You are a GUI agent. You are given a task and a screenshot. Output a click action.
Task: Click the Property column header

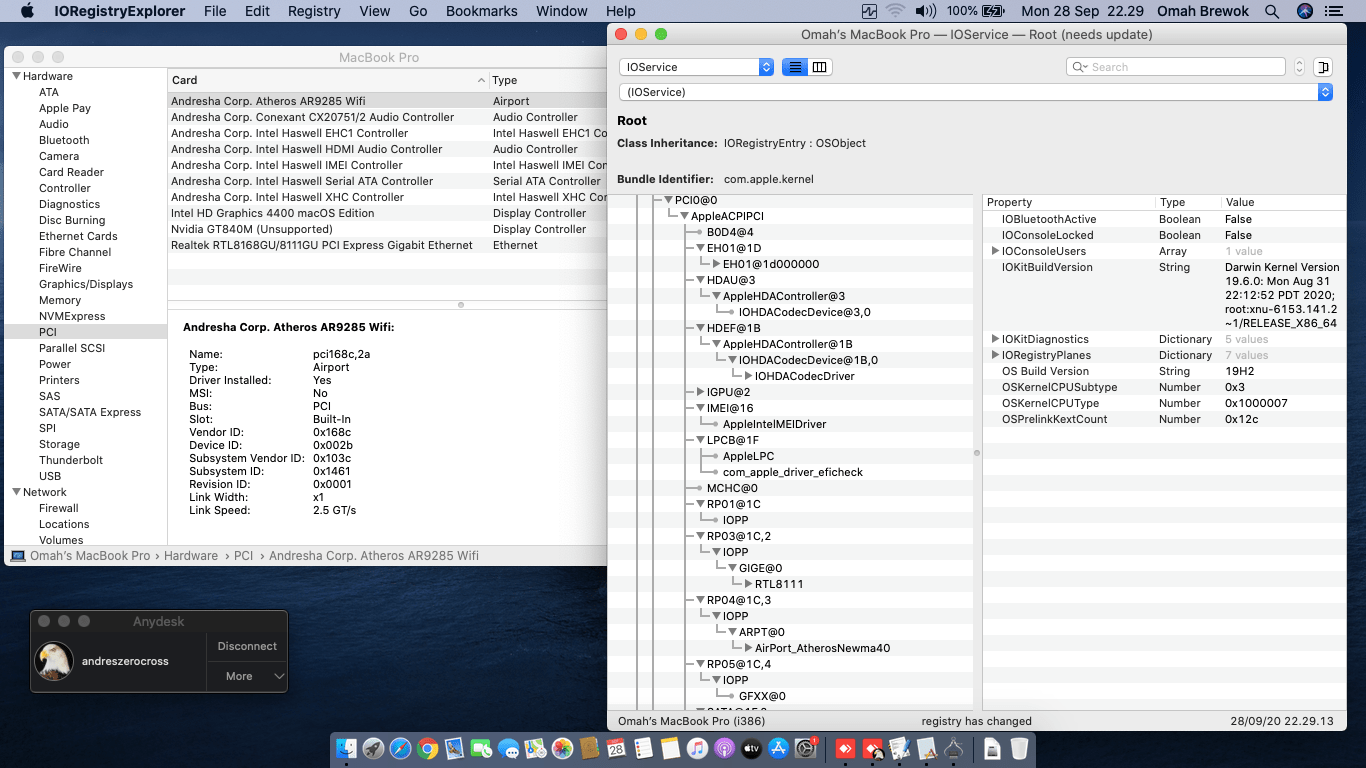pos(1069,202)
